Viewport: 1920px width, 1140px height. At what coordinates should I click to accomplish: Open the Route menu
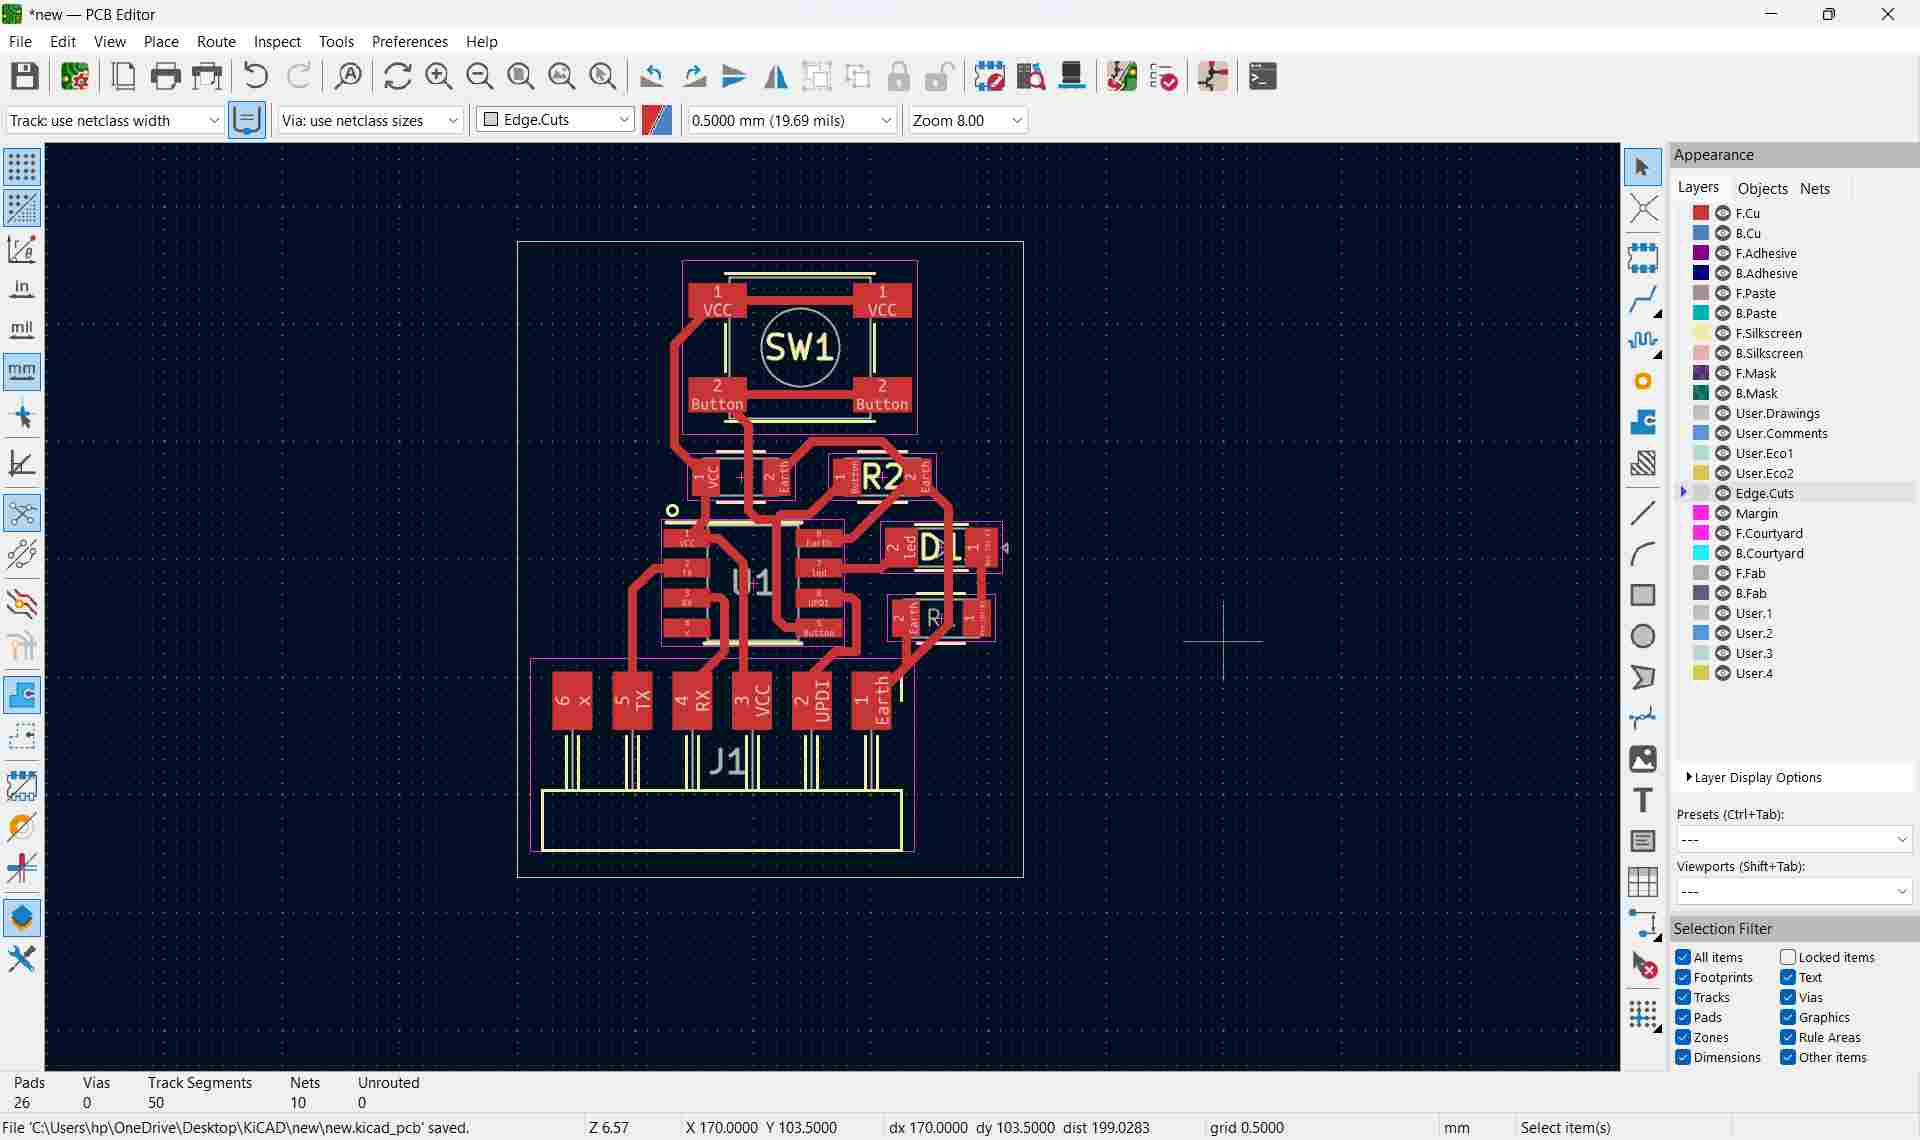coord(216,41)
